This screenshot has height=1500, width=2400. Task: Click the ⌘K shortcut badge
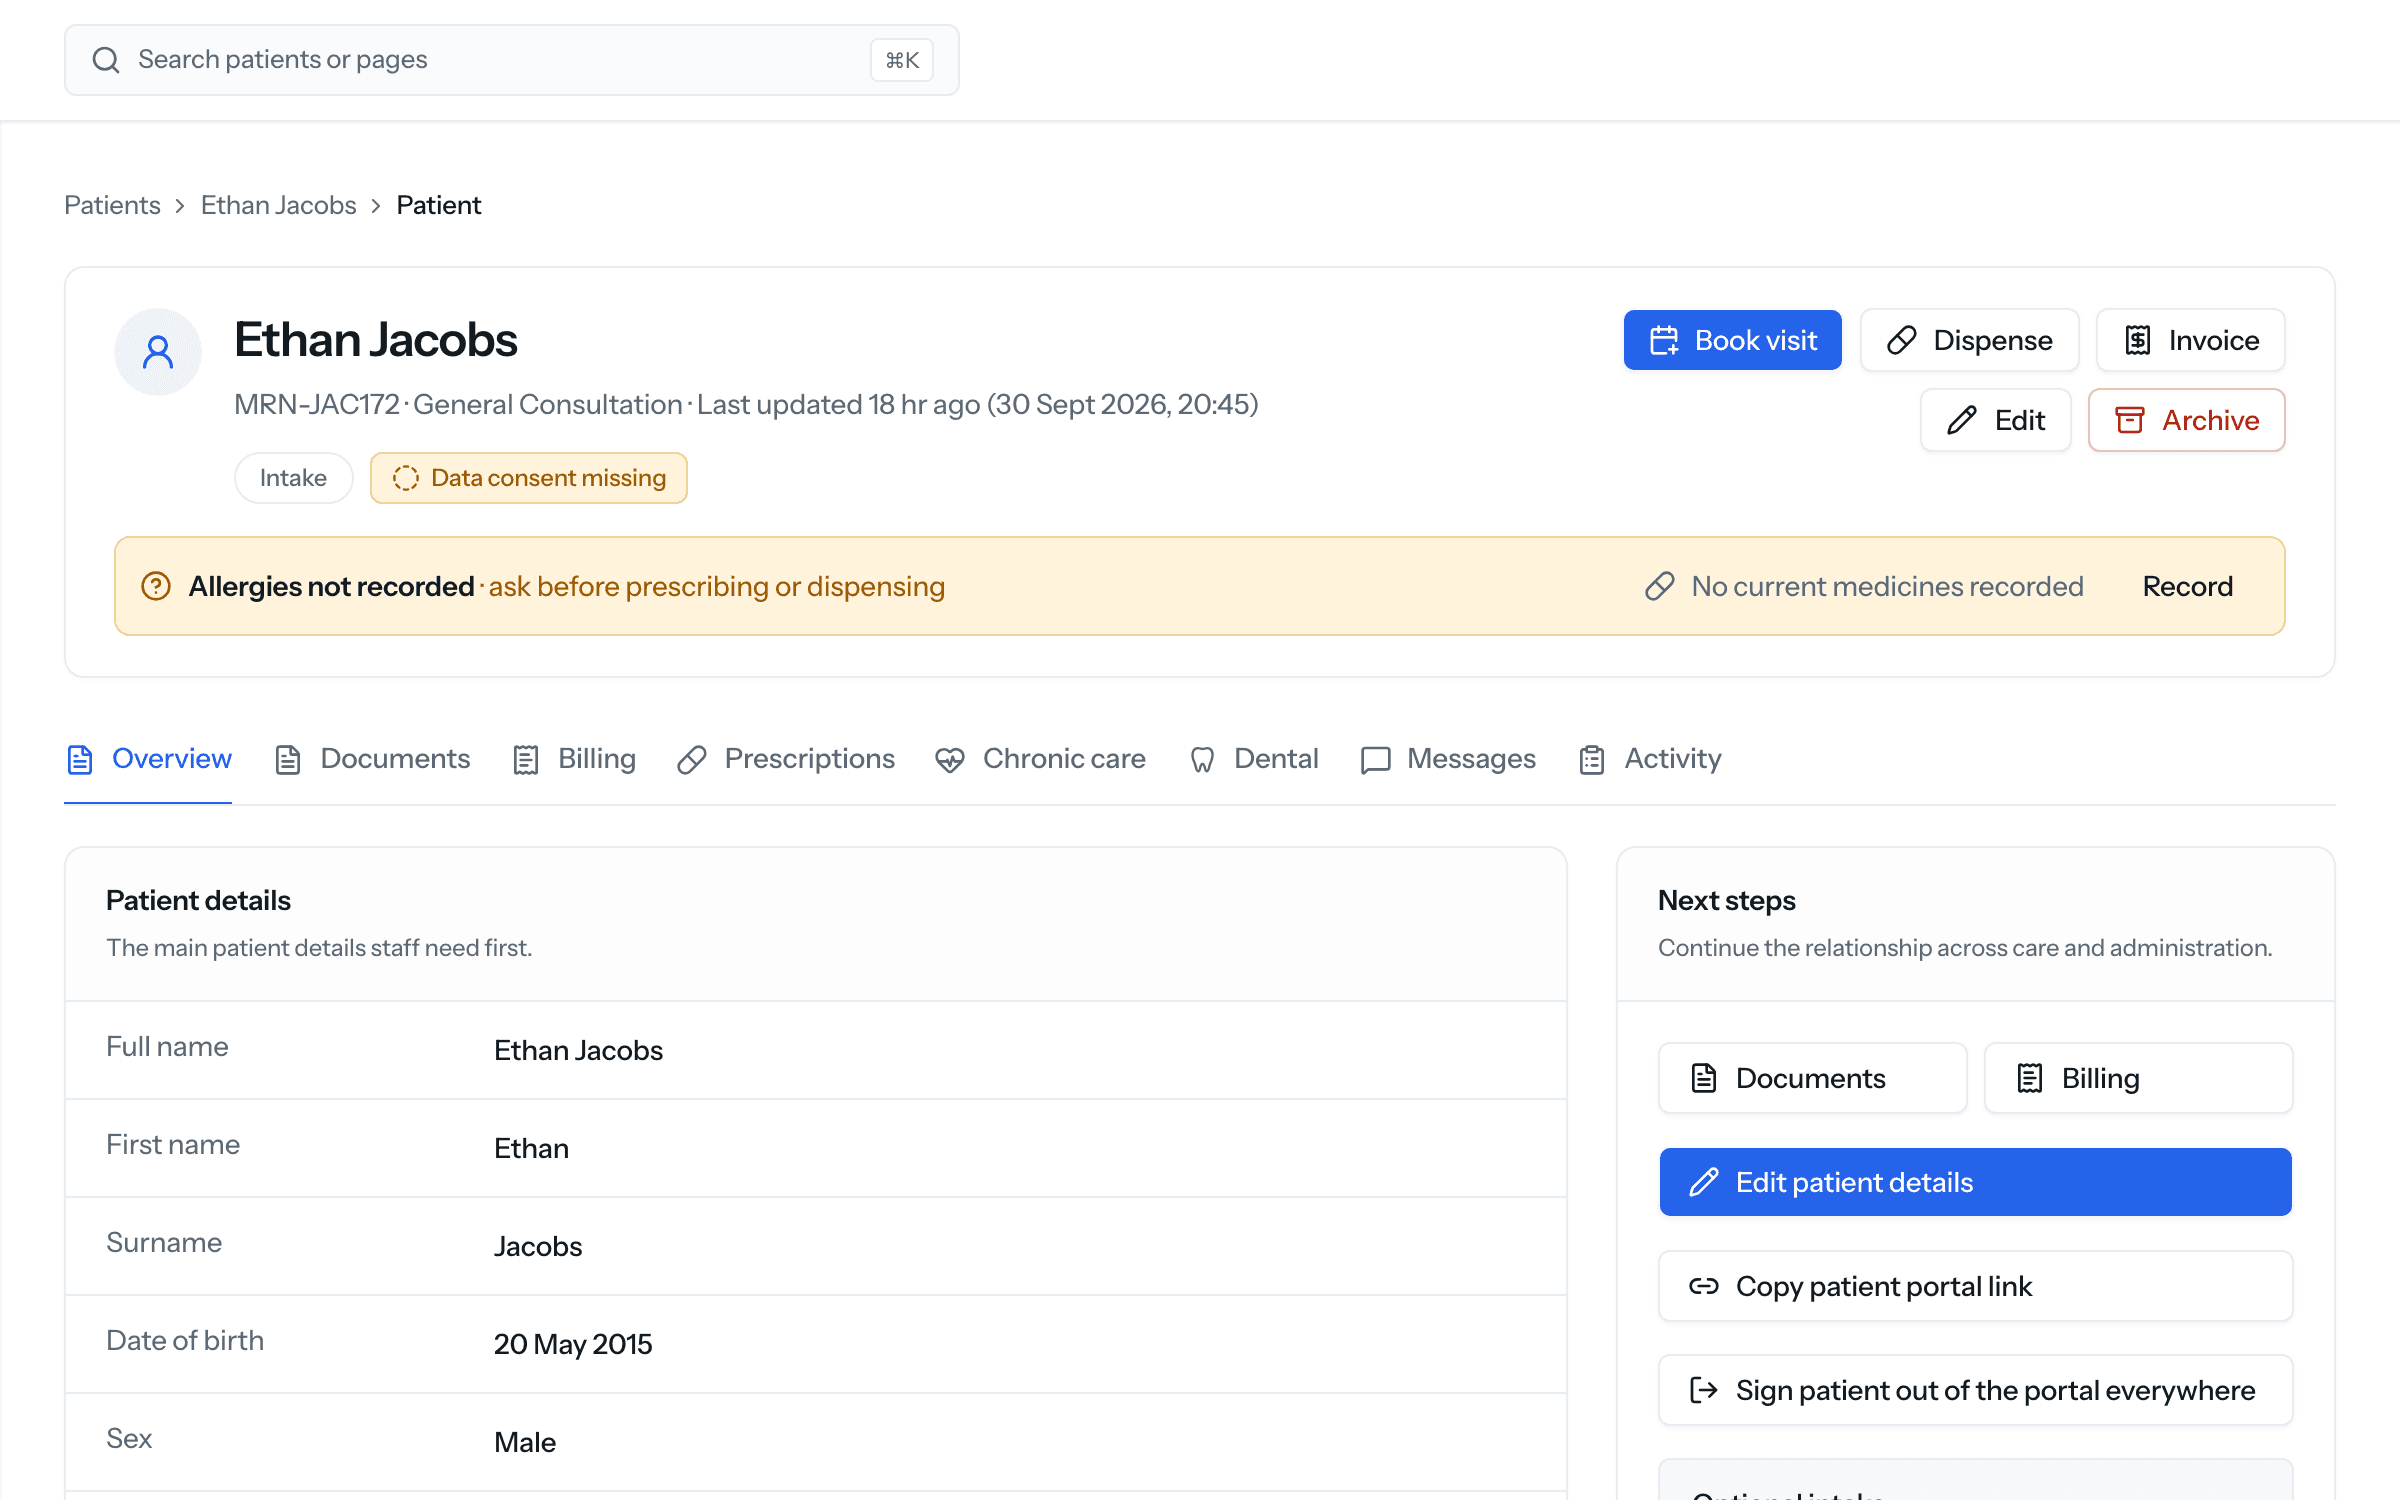[902, 60]
